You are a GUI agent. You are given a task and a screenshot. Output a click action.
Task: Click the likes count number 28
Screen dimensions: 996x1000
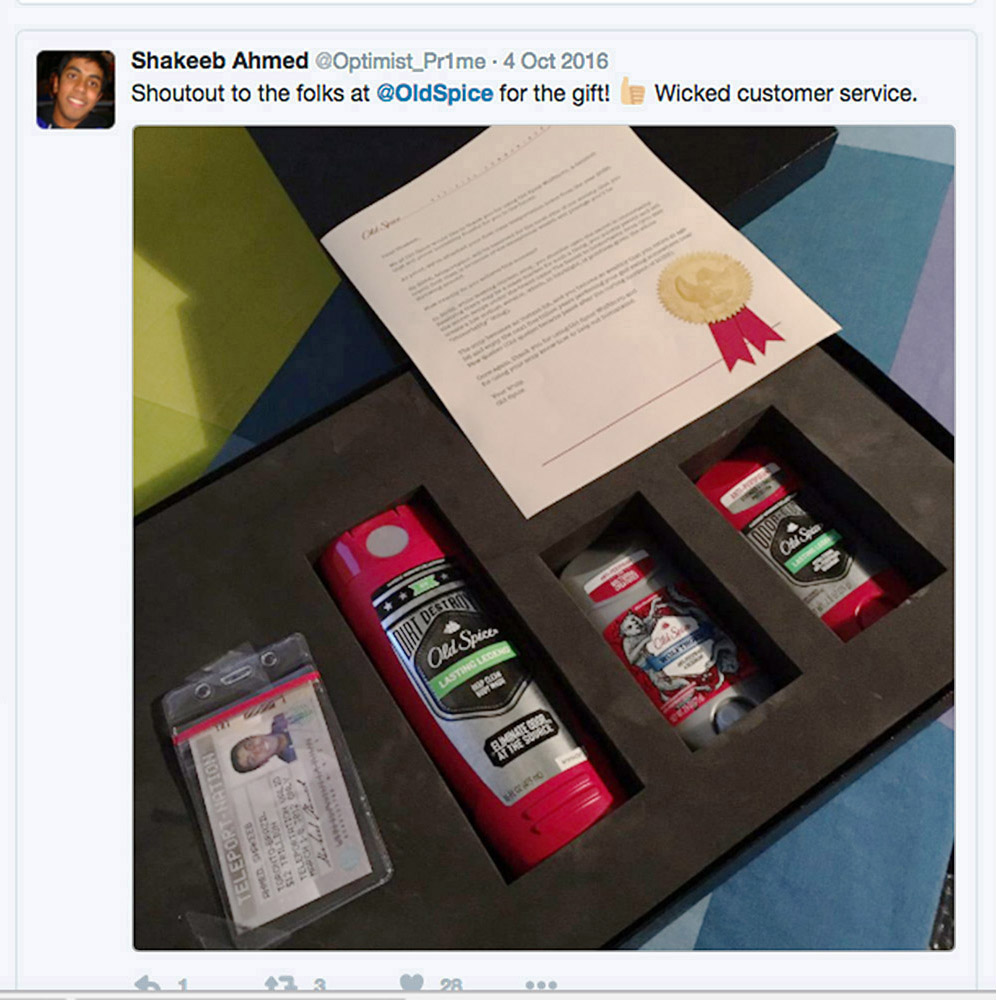pos(451,987)
